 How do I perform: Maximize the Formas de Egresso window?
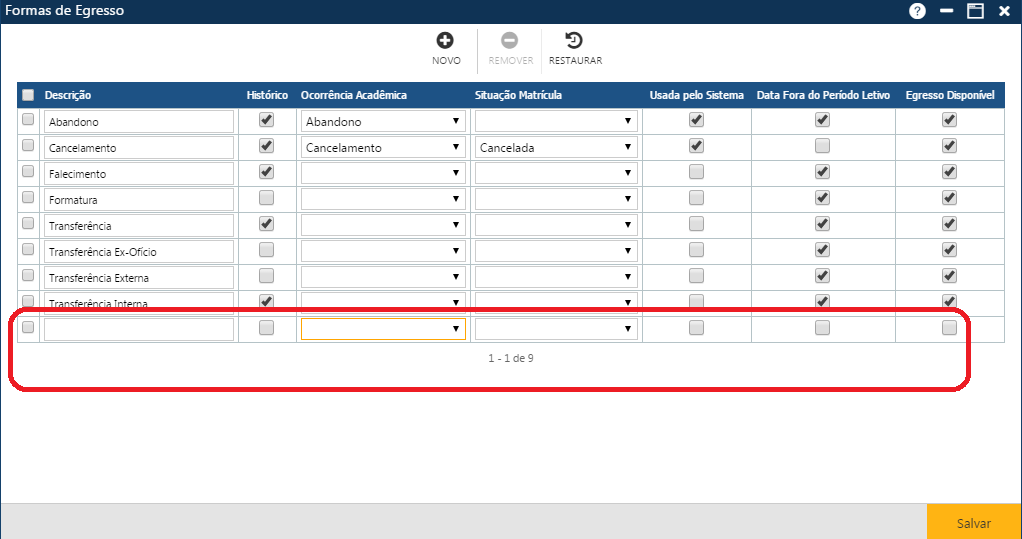pos(975,11)
